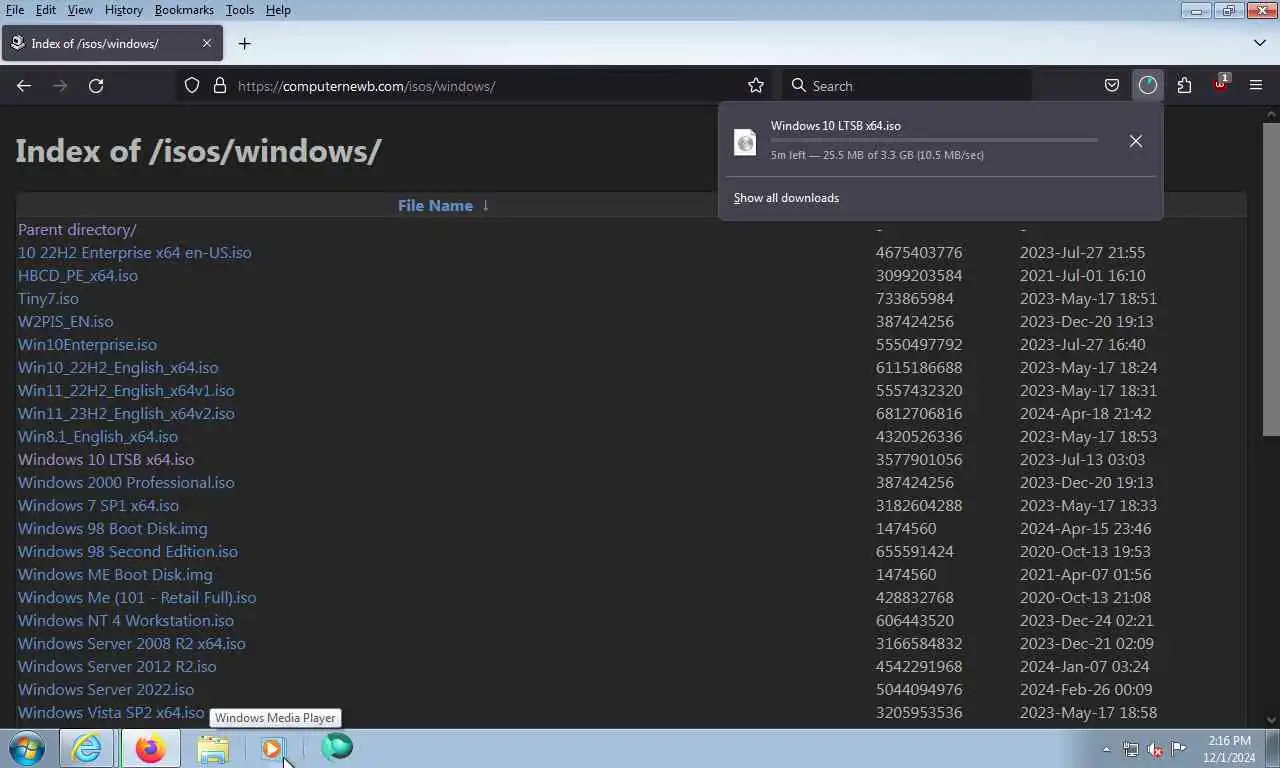Sort by File Name column header
The width and height of the screenshot is (1280, 768).
click(435, 205)
